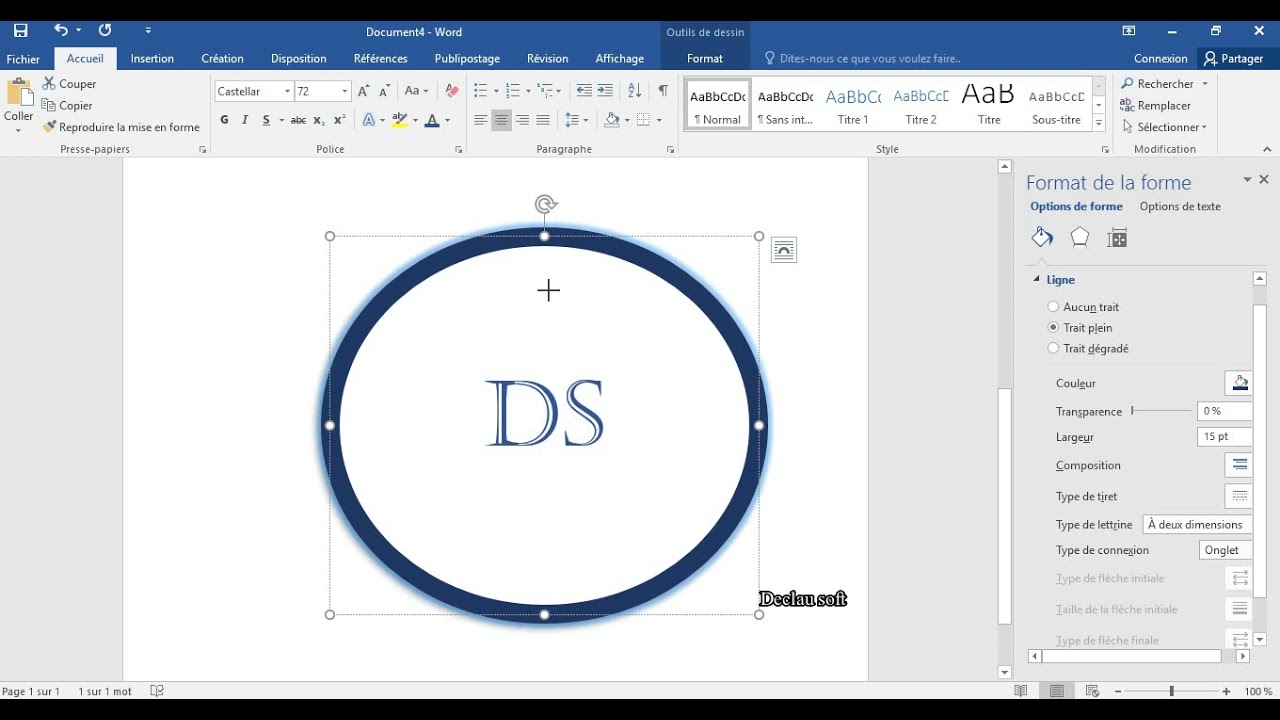Switch to Options de texte
The height and width of the screenshot is (720, 1280).
click(1180, 207)
